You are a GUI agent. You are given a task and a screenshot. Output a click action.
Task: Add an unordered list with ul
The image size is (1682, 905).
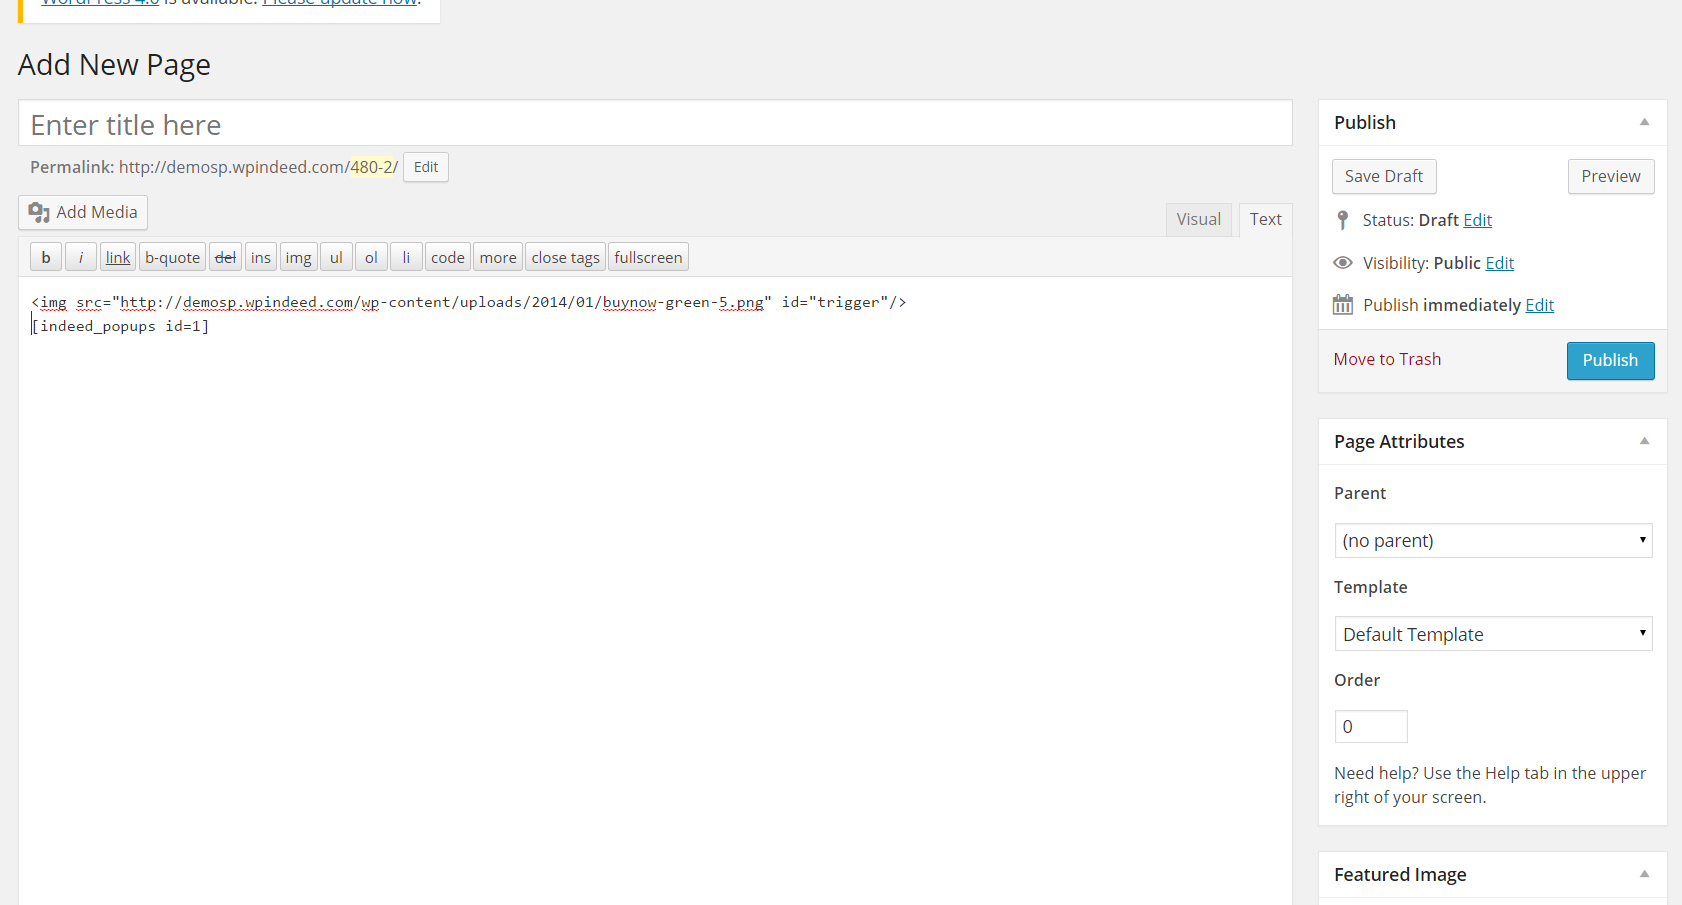tap(336, 257)
